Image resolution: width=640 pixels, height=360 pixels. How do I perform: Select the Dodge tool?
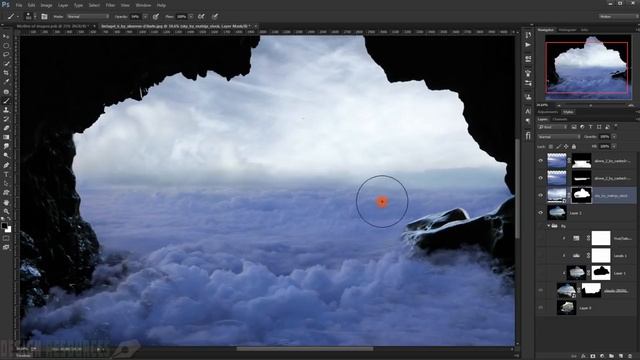(6, 155)
